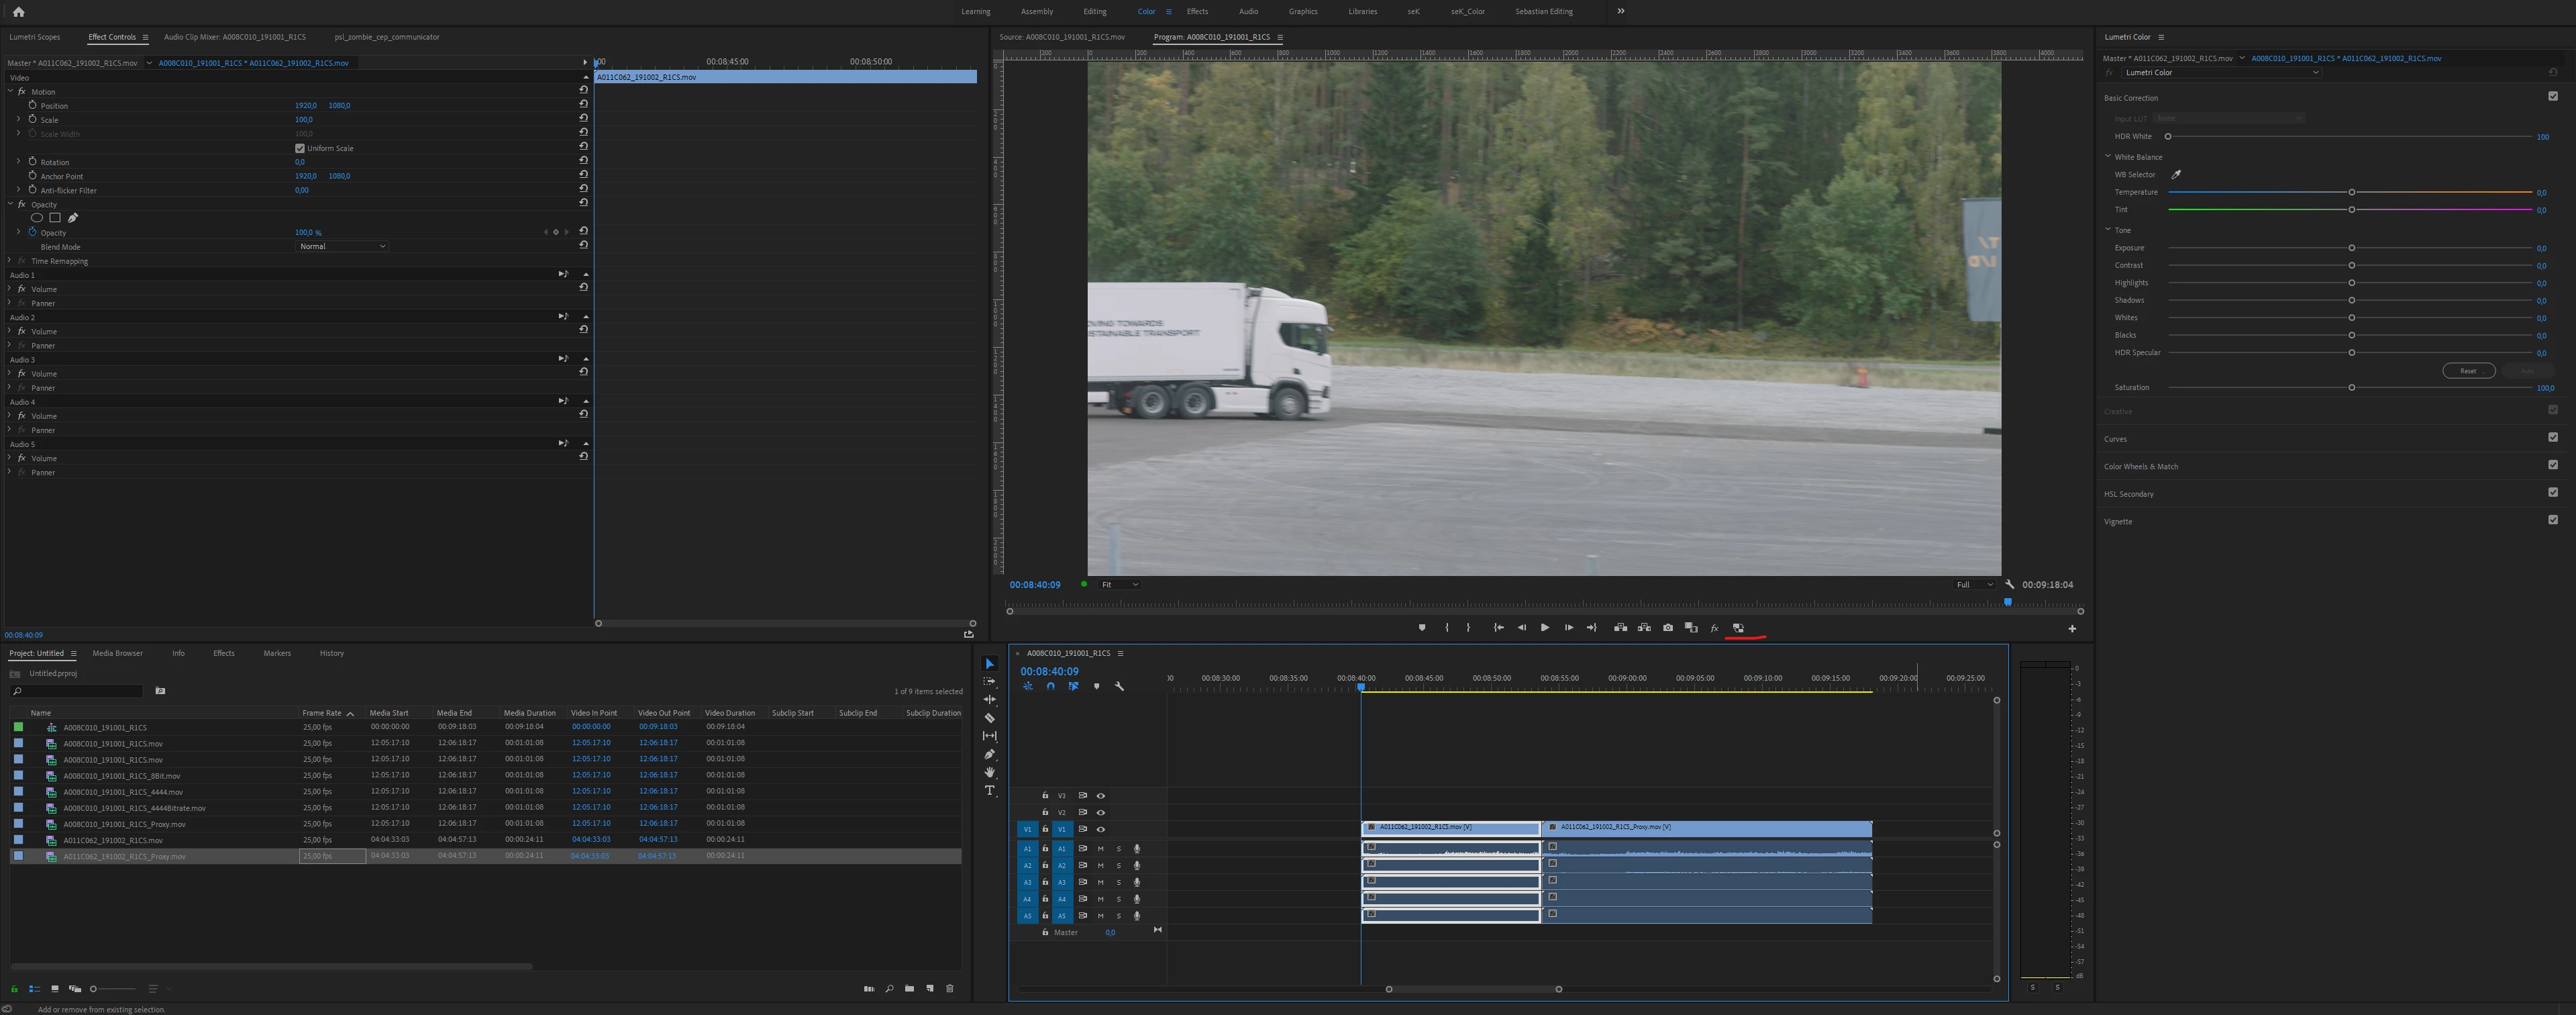Image resolution: width=2576 pixels, height=1015 pixels.
Task: Select the Pen tool in tools panel
Action: (x=989, y=754)
